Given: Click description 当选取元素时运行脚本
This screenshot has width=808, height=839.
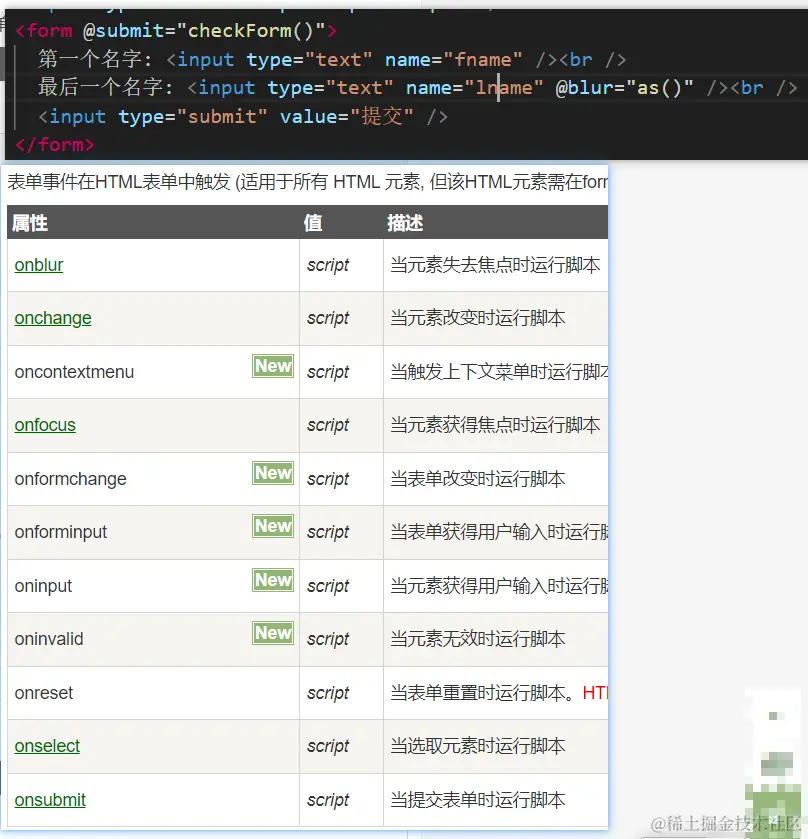Looking at the screenshot, I should pos(477,746).
